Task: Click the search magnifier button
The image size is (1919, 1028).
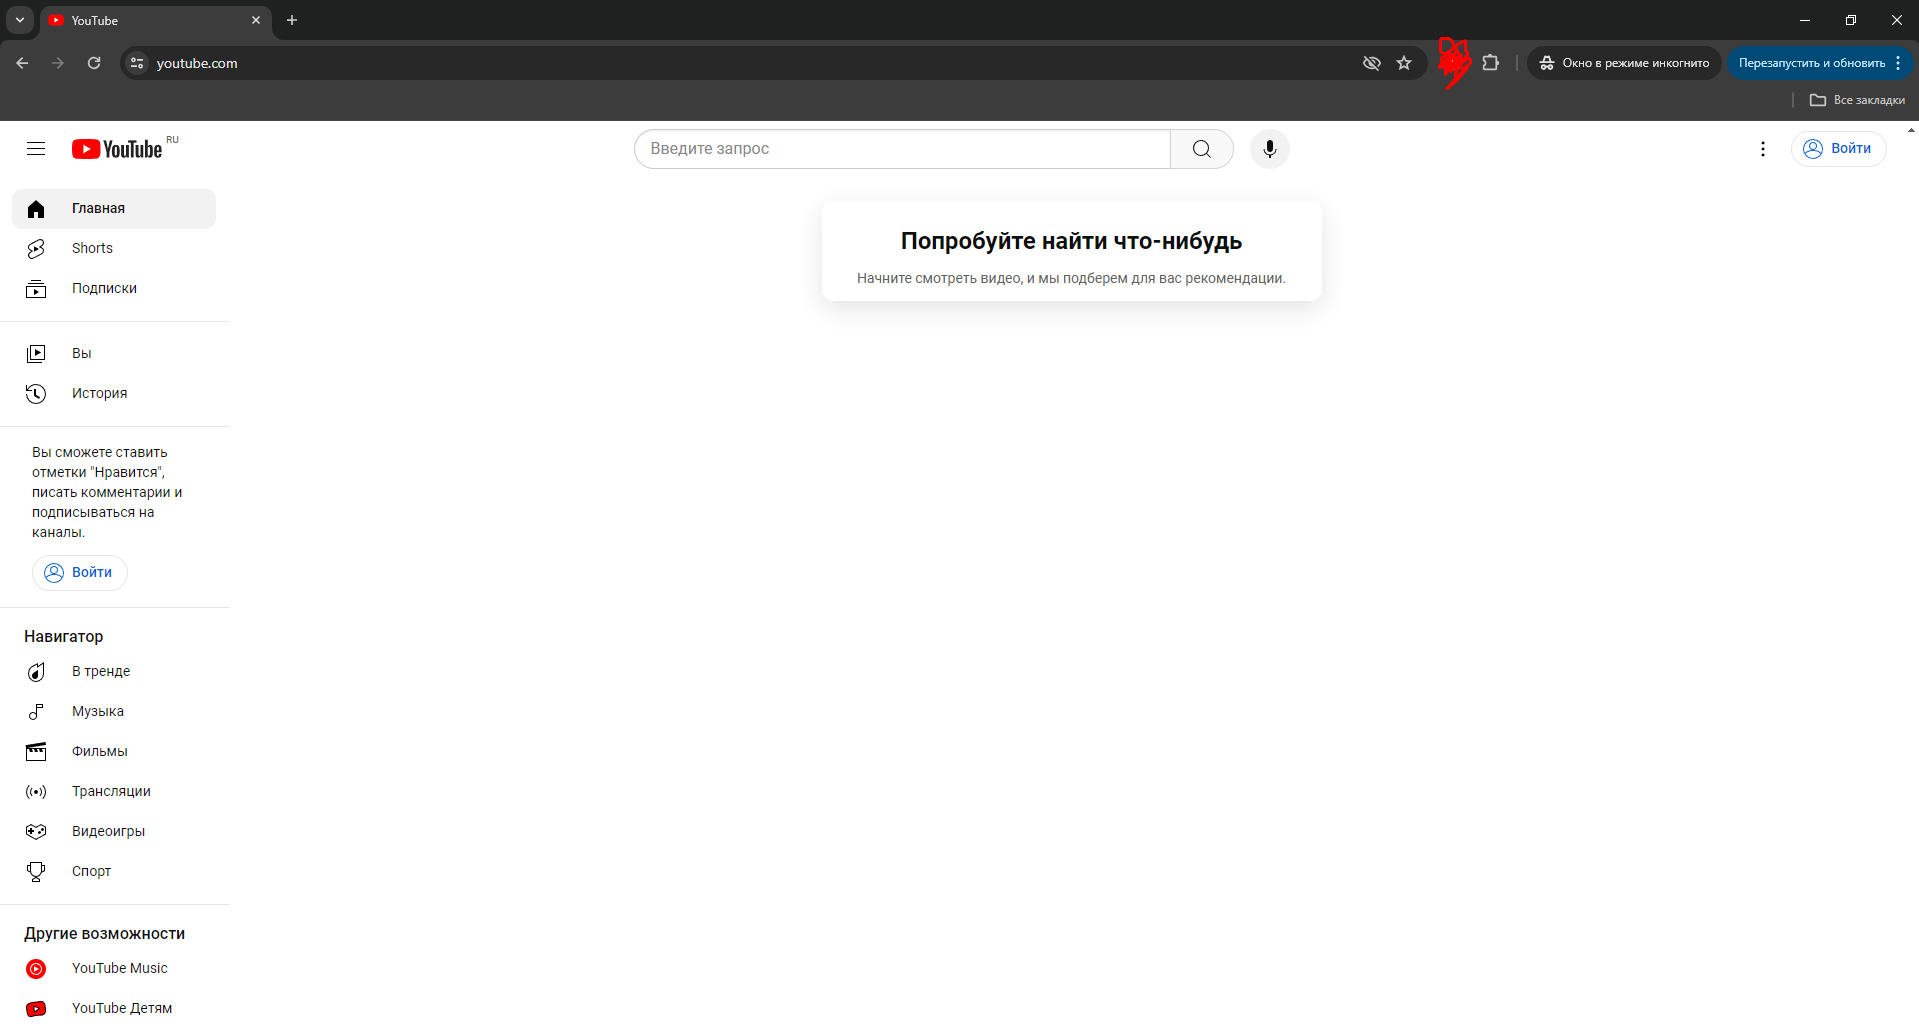Action: (1201, 149)
